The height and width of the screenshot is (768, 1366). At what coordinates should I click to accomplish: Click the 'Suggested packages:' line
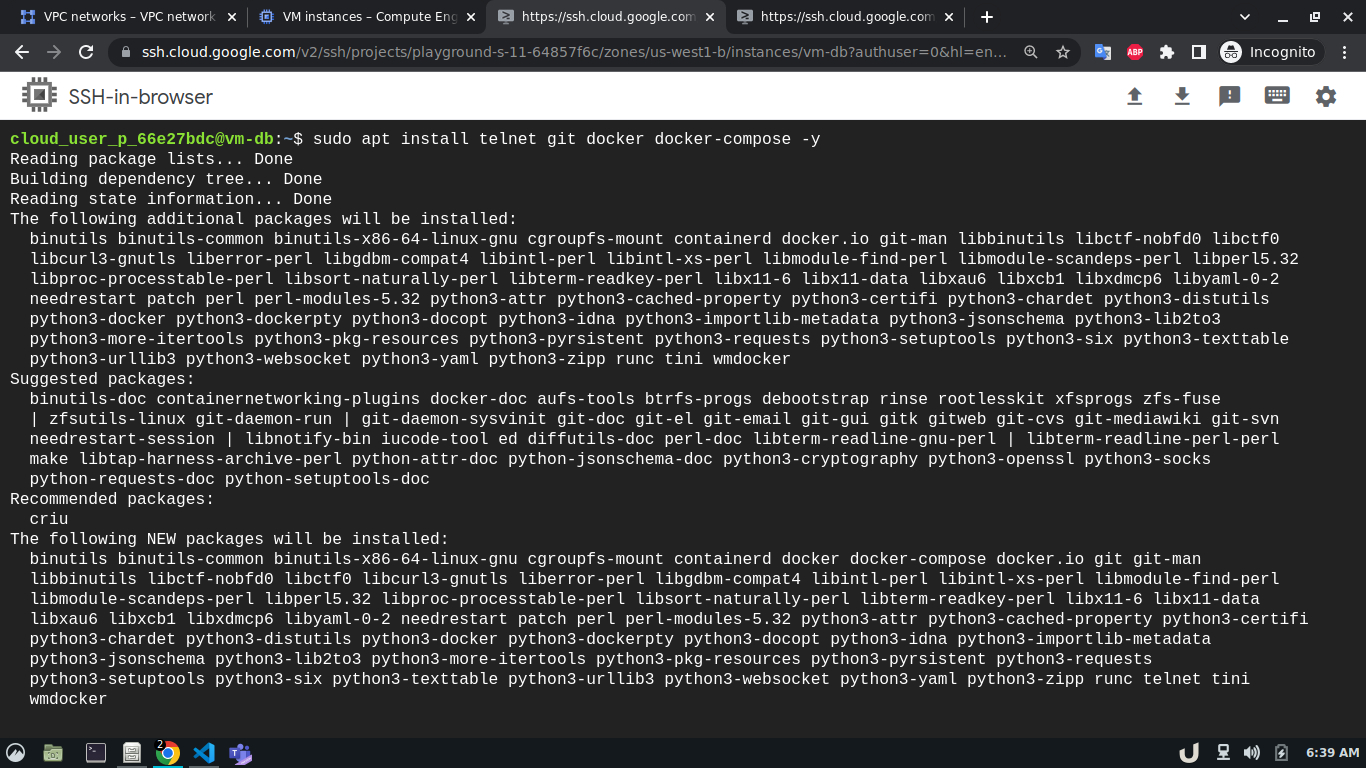[103, 379]
